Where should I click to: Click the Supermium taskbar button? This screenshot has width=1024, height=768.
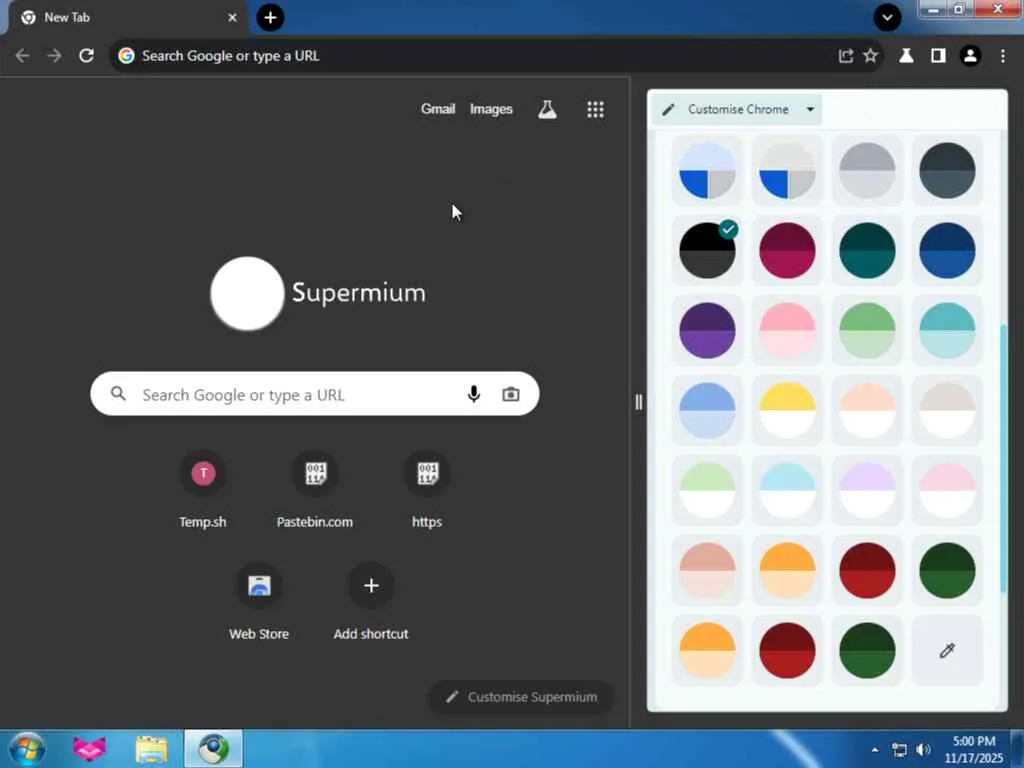214,749
